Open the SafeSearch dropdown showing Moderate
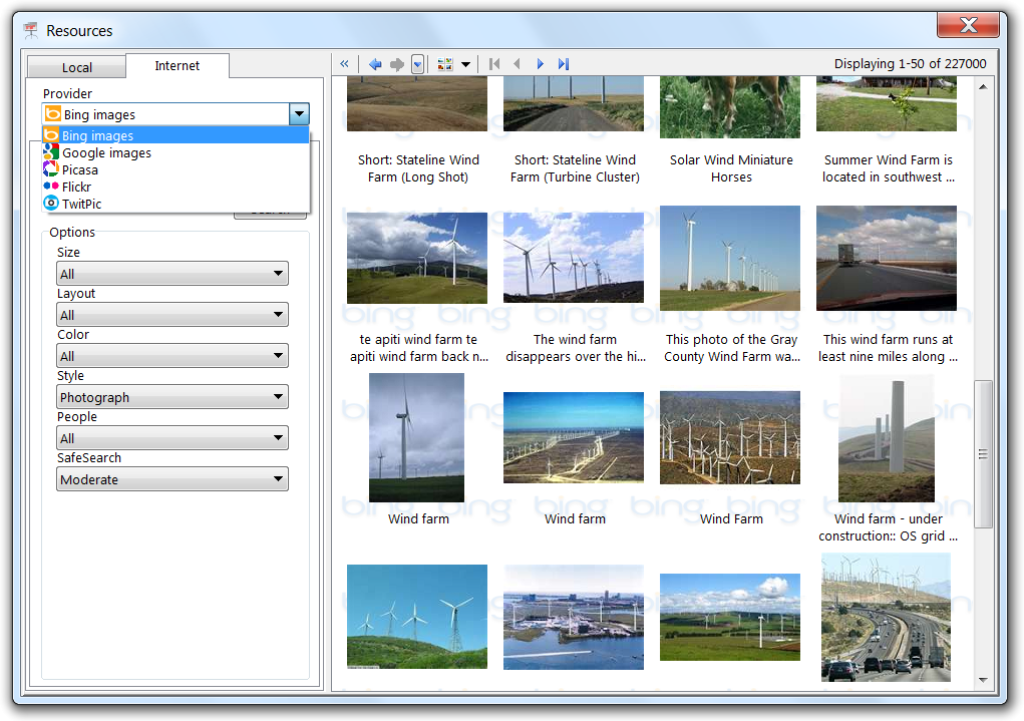 (172, 479)
